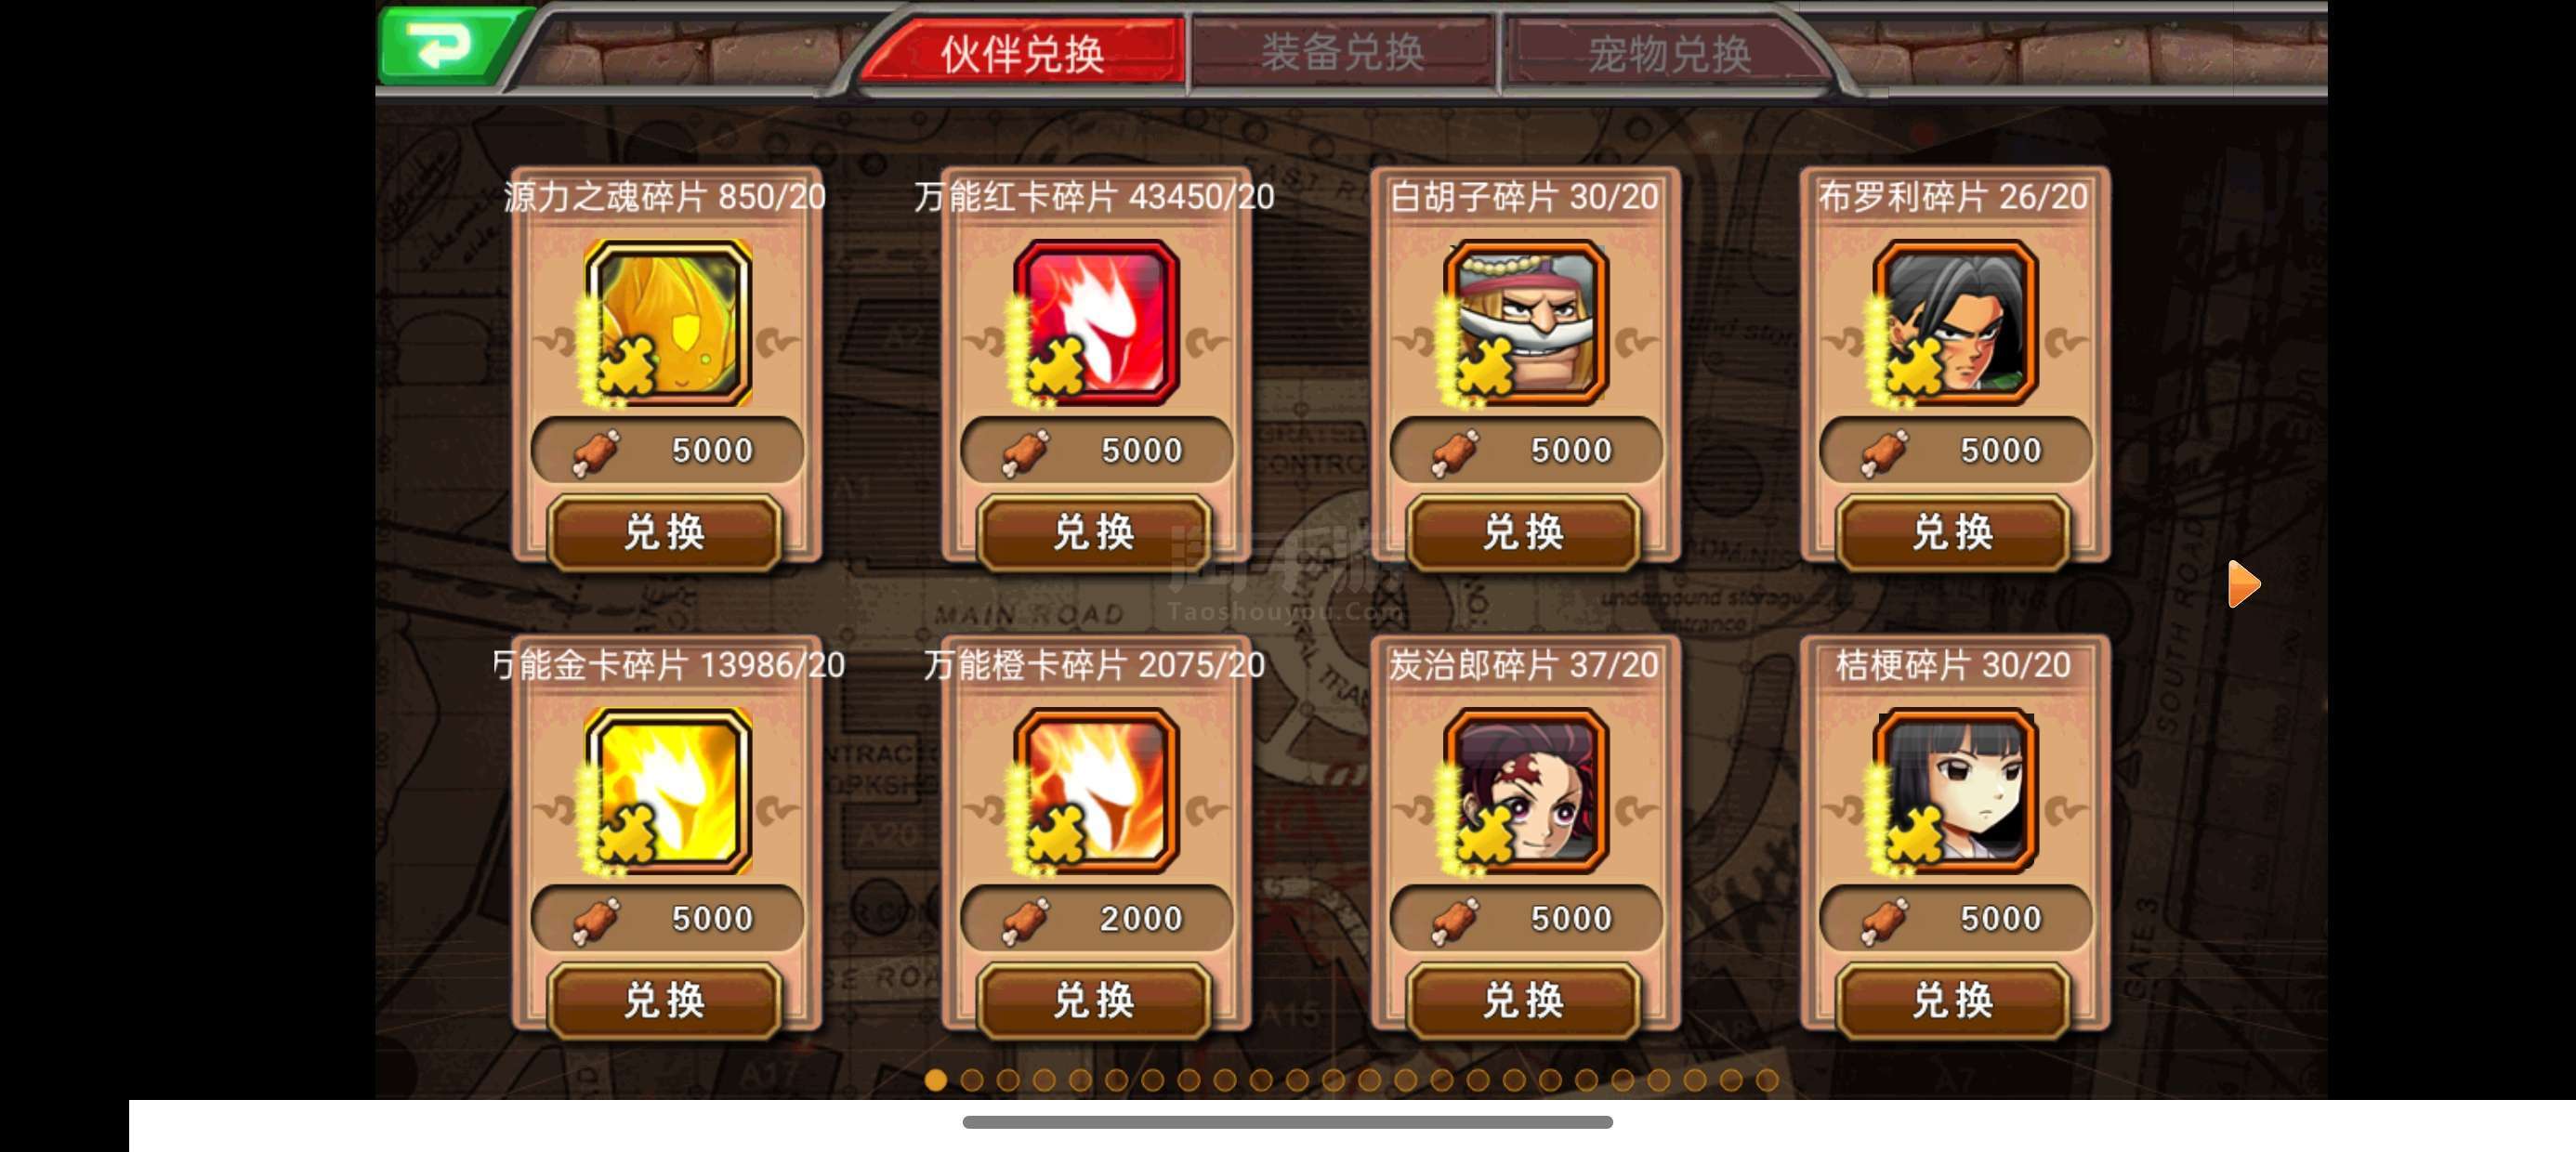Exchange 布罗利碎片 with 兑换 button
Viewport: 2576px width, 1152px height.
[x=1953, y=532]
